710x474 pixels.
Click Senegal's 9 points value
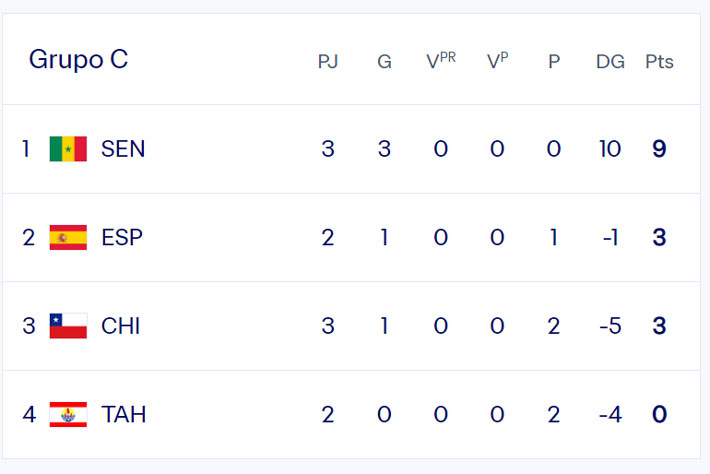click(659, 149)
